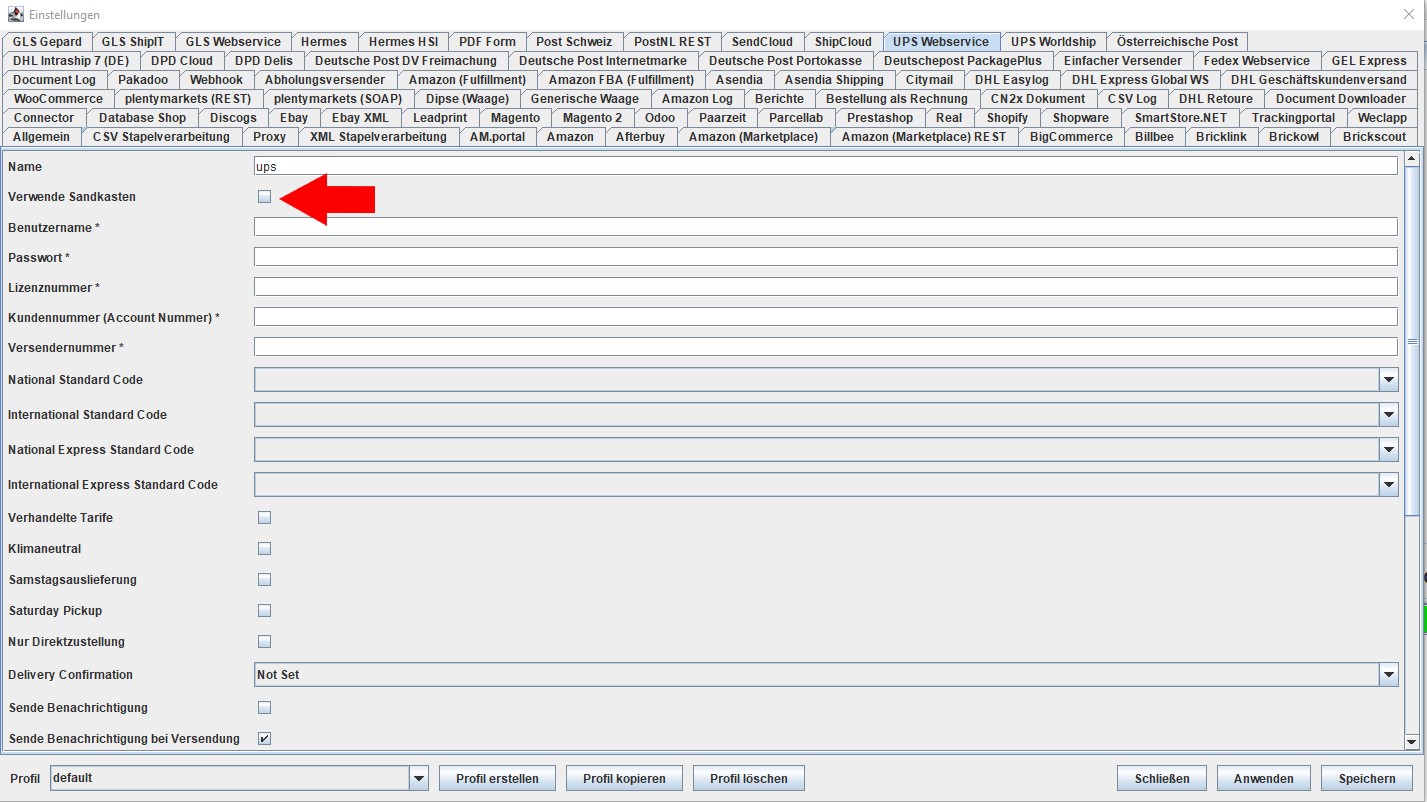Toggle Verhandelte Tarife checkbox
Image resolution: width=1427 pixels, height=802 pixels.
pyautogui.click(x=264, y=518)
